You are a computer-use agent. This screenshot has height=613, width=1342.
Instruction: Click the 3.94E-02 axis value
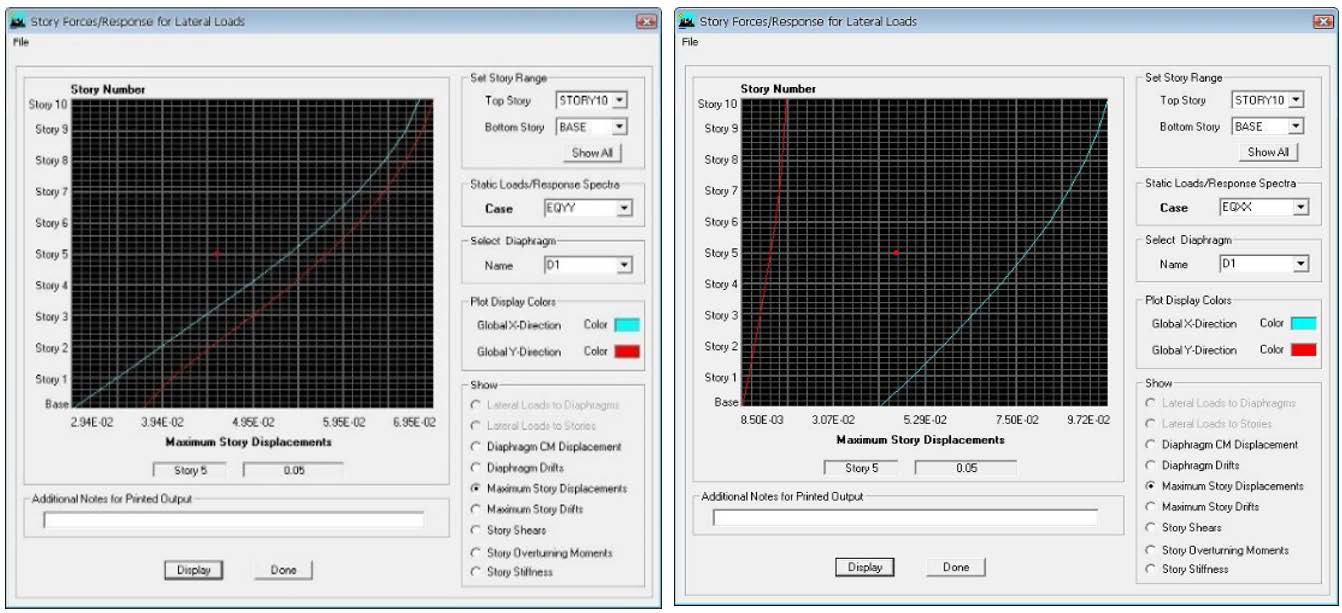point(162,423)
